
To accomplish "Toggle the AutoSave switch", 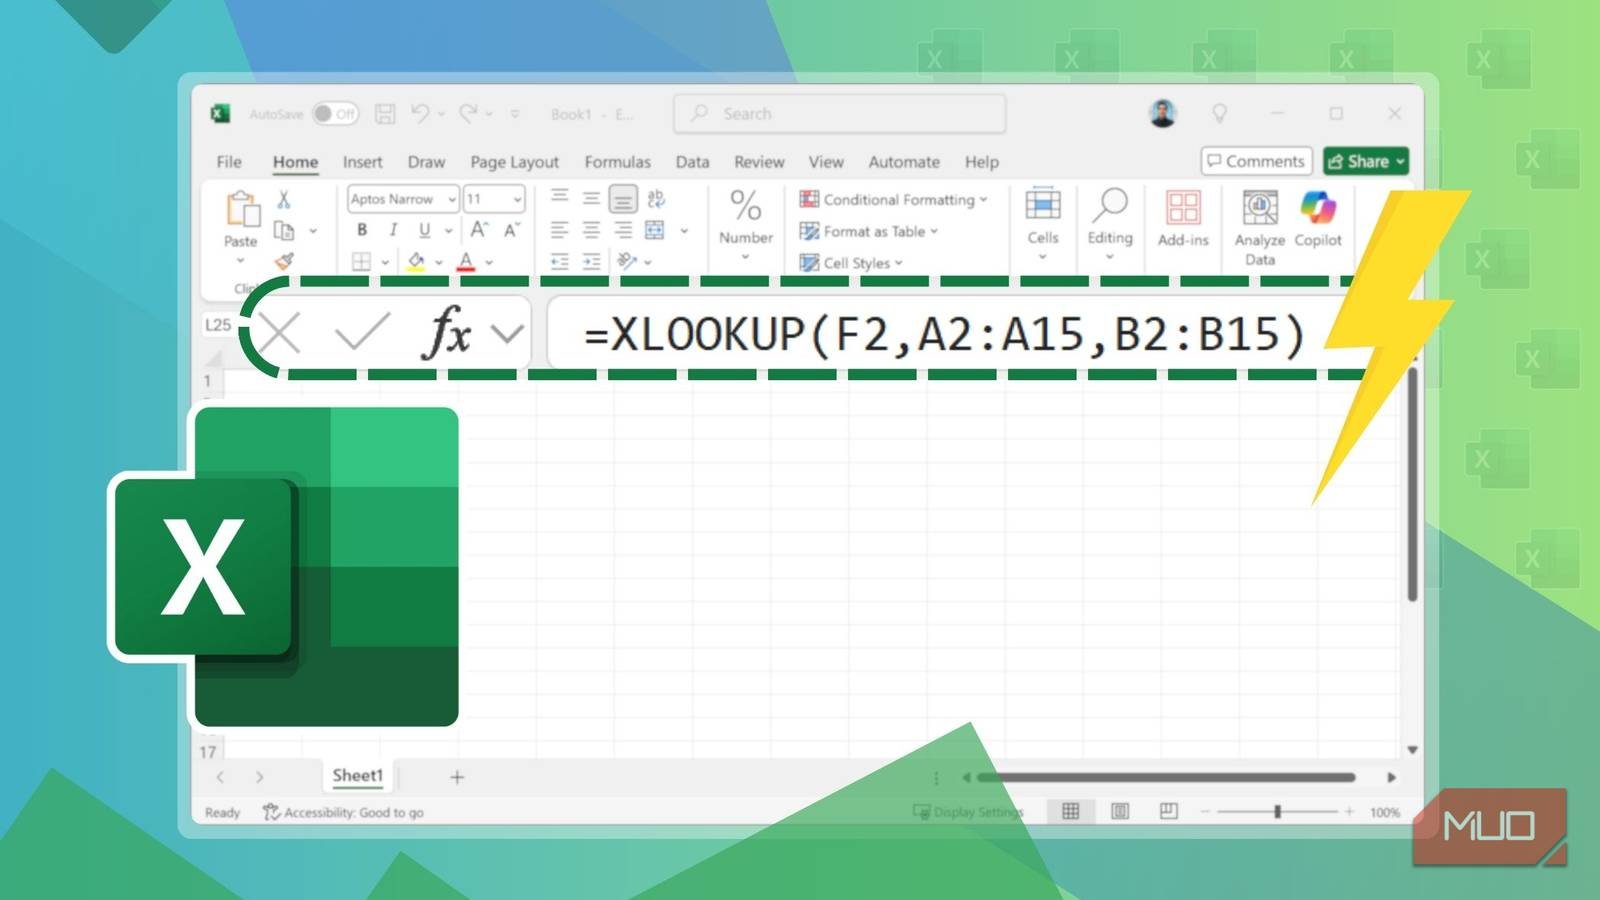I will point(334,114).
